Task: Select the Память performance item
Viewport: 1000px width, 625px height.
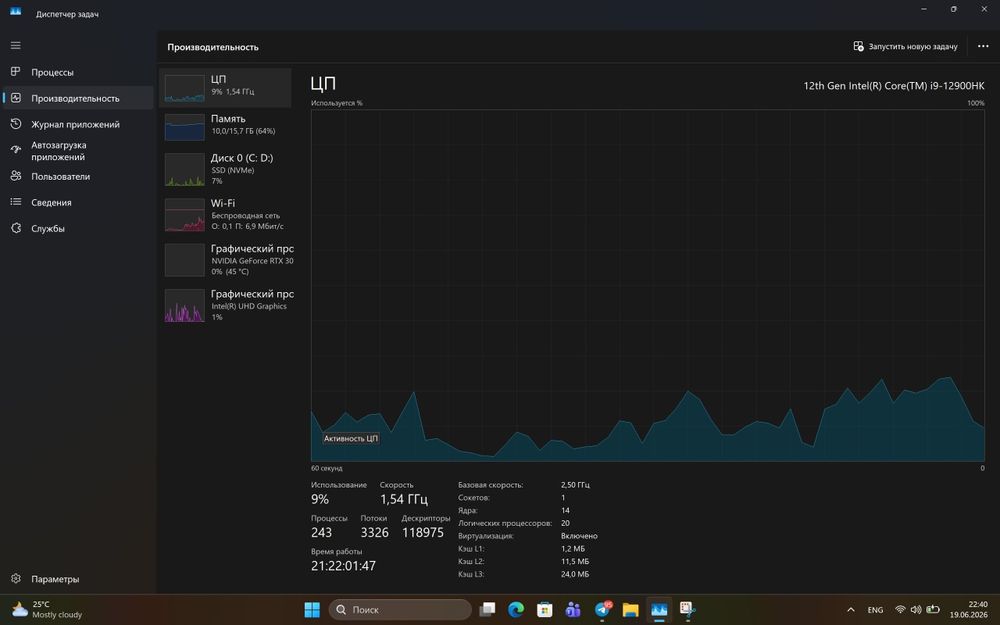Action: 225,126
